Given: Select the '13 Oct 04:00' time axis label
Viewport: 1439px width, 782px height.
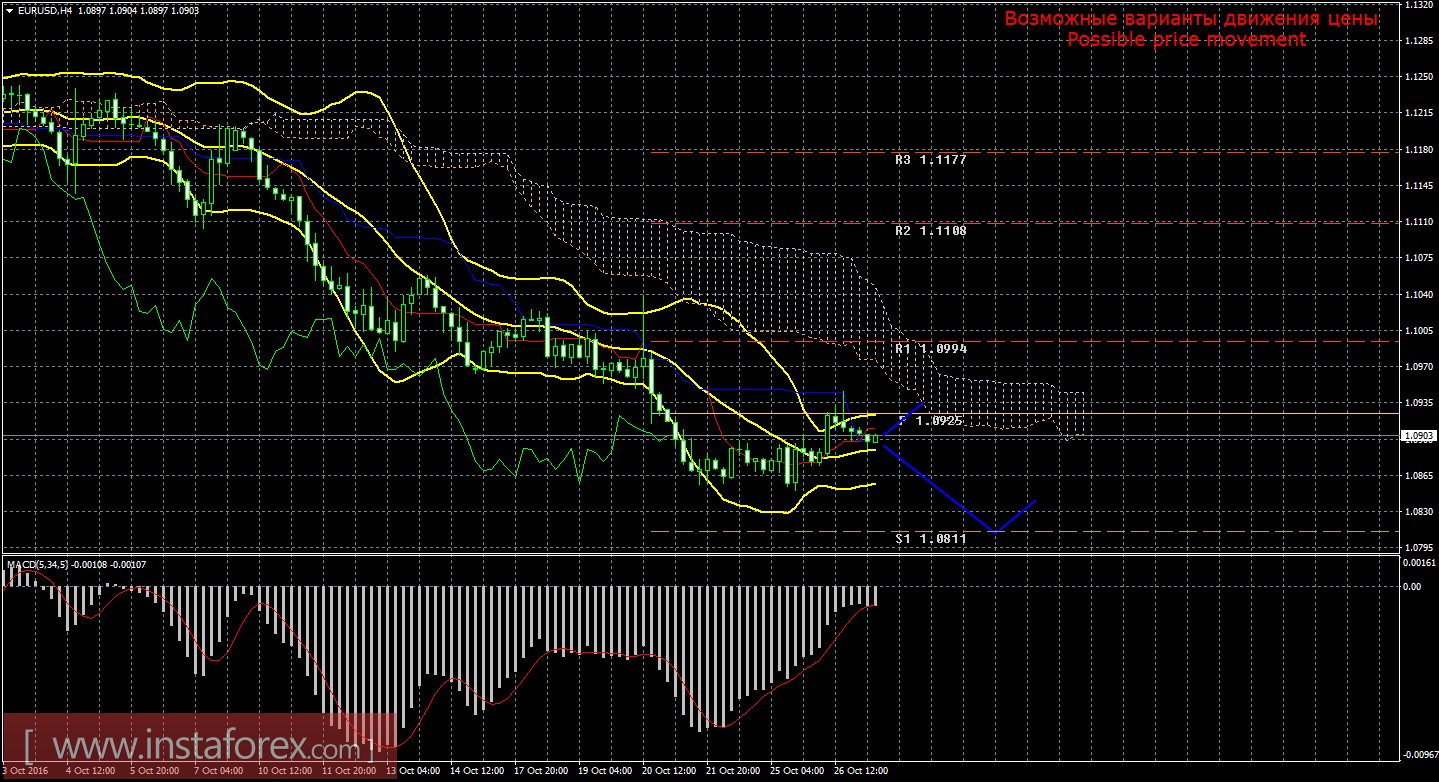Looking at the screenshot, I should click(420, 771).
